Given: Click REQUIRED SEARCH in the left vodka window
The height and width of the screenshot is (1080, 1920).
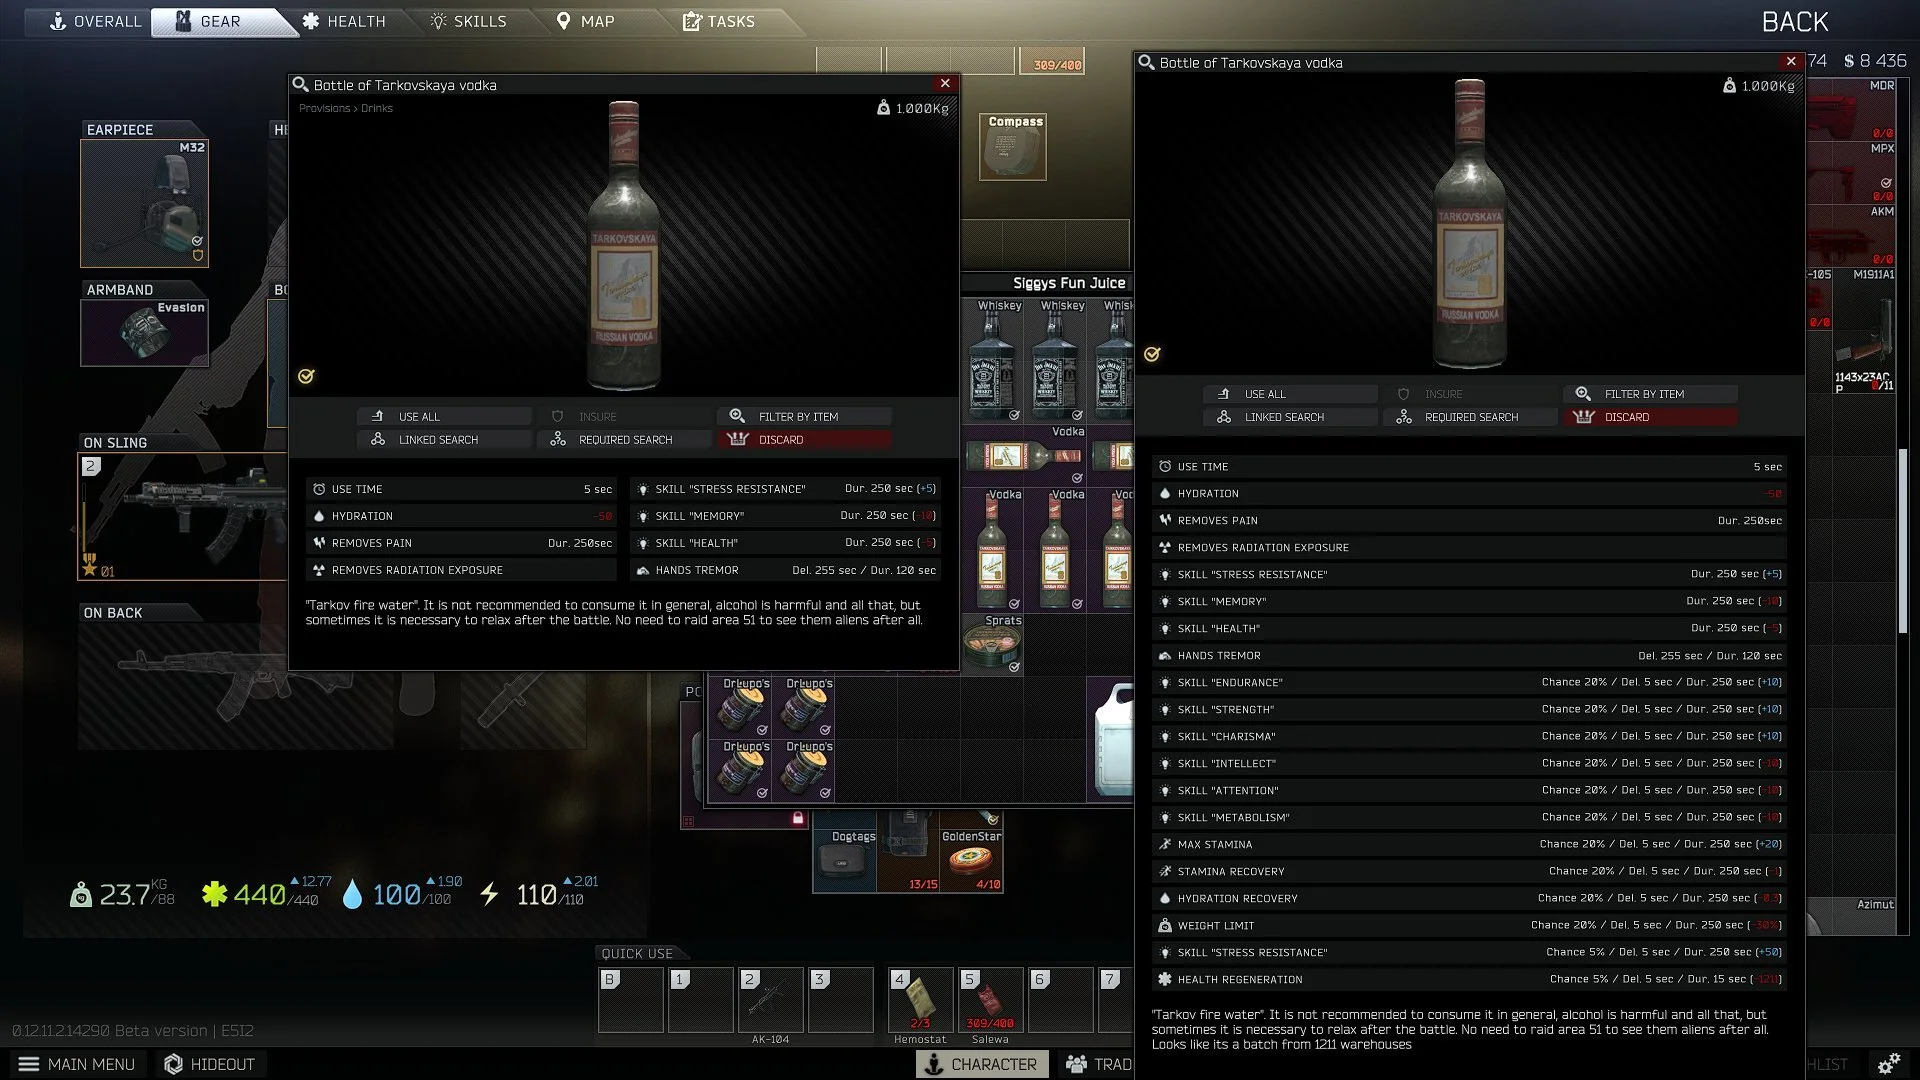Looking at the screenshot, I should pyautogui.click(x=624, y=439).
